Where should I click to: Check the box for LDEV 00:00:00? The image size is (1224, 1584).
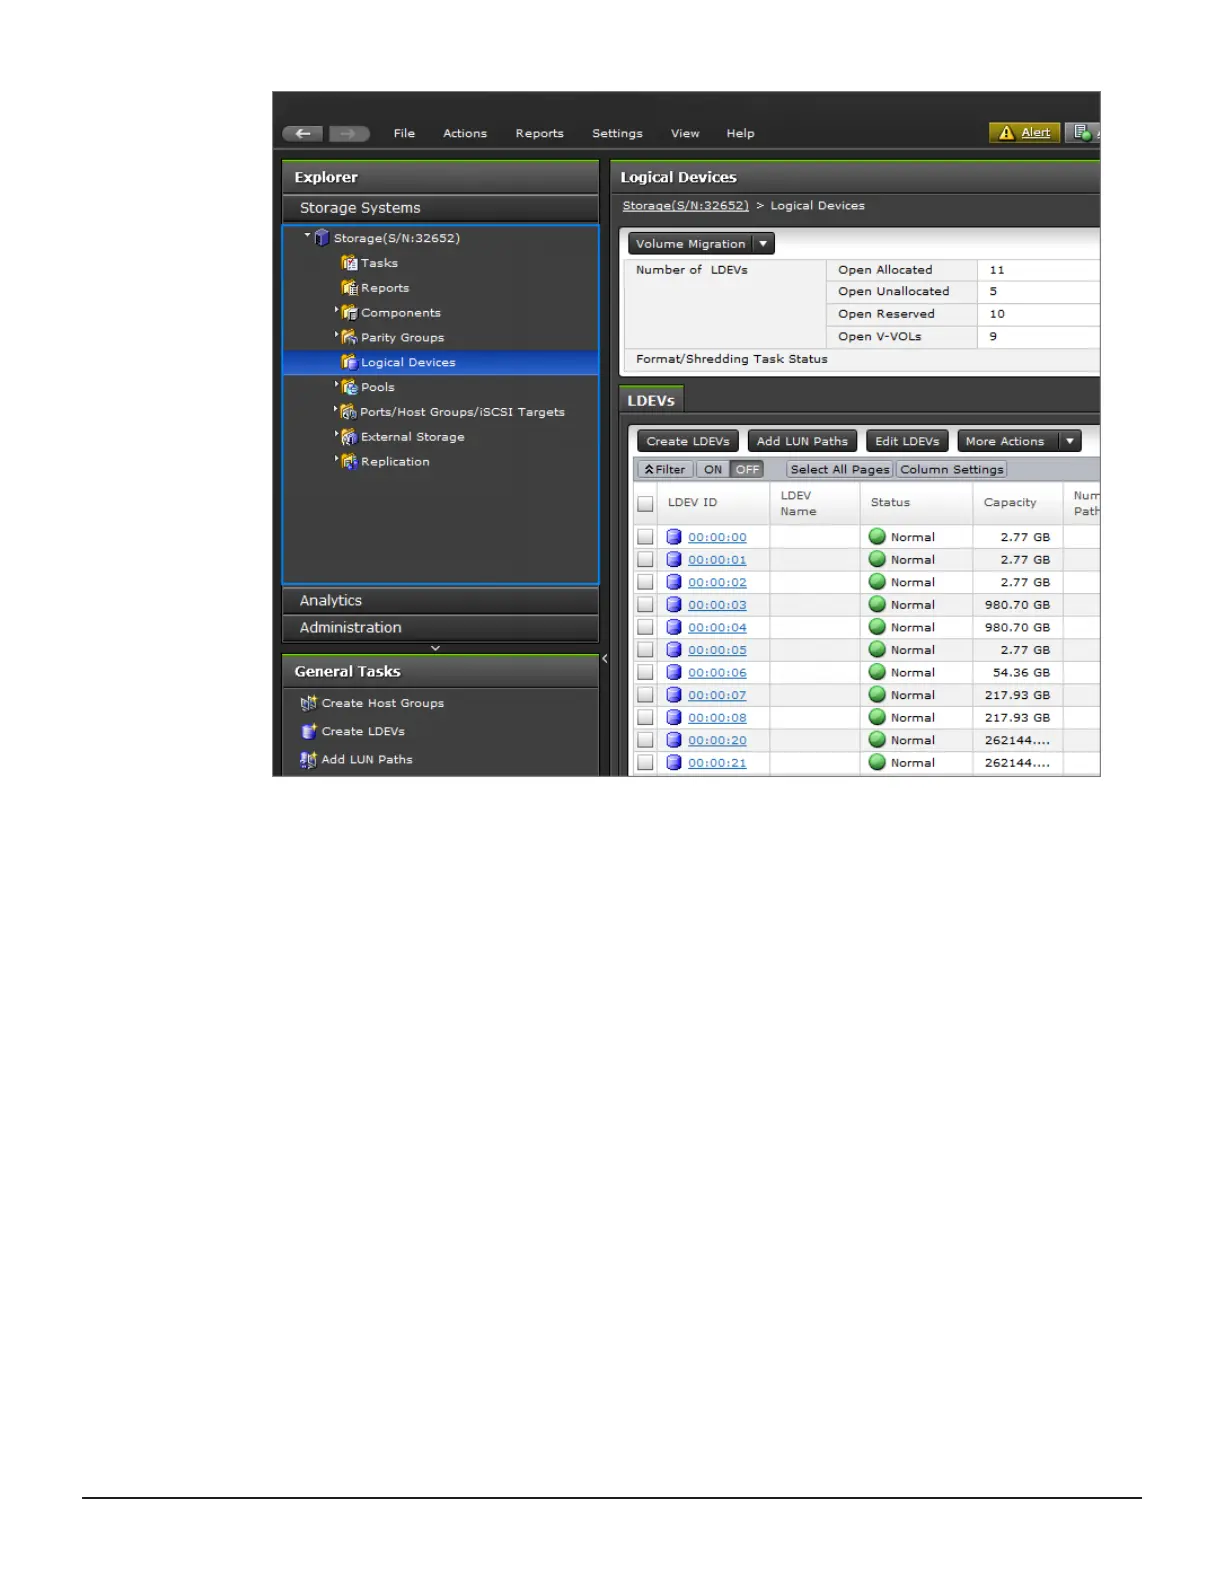[x=645, y=537]
